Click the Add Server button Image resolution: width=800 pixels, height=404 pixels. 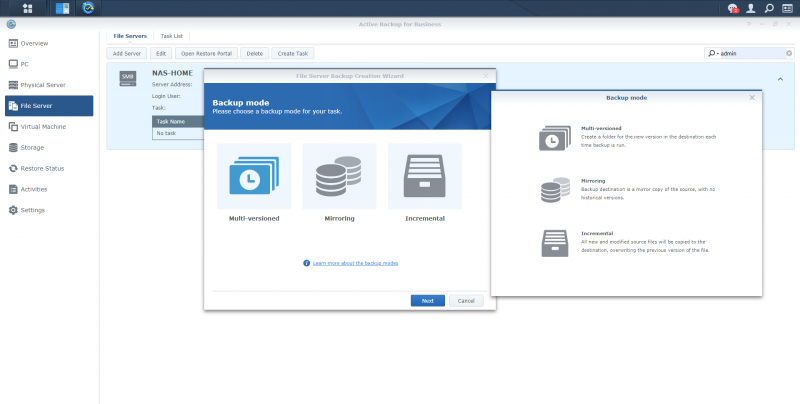coord(127,54)
